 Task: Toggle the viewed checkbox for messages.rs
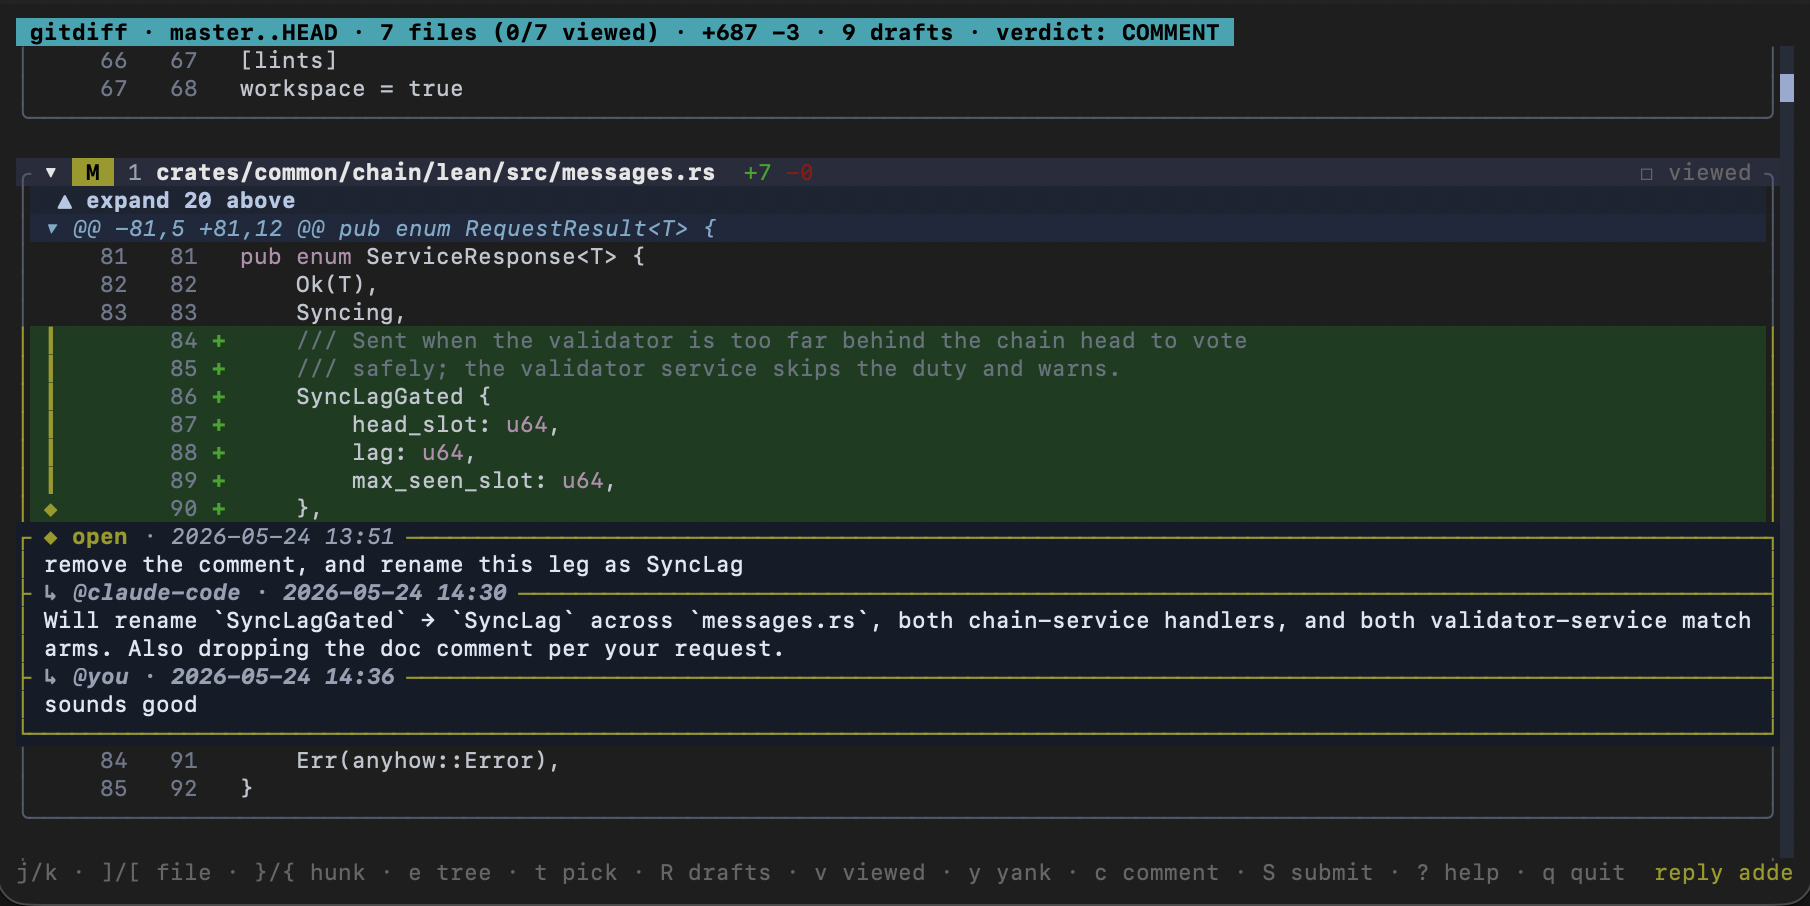pos(1647,173)
